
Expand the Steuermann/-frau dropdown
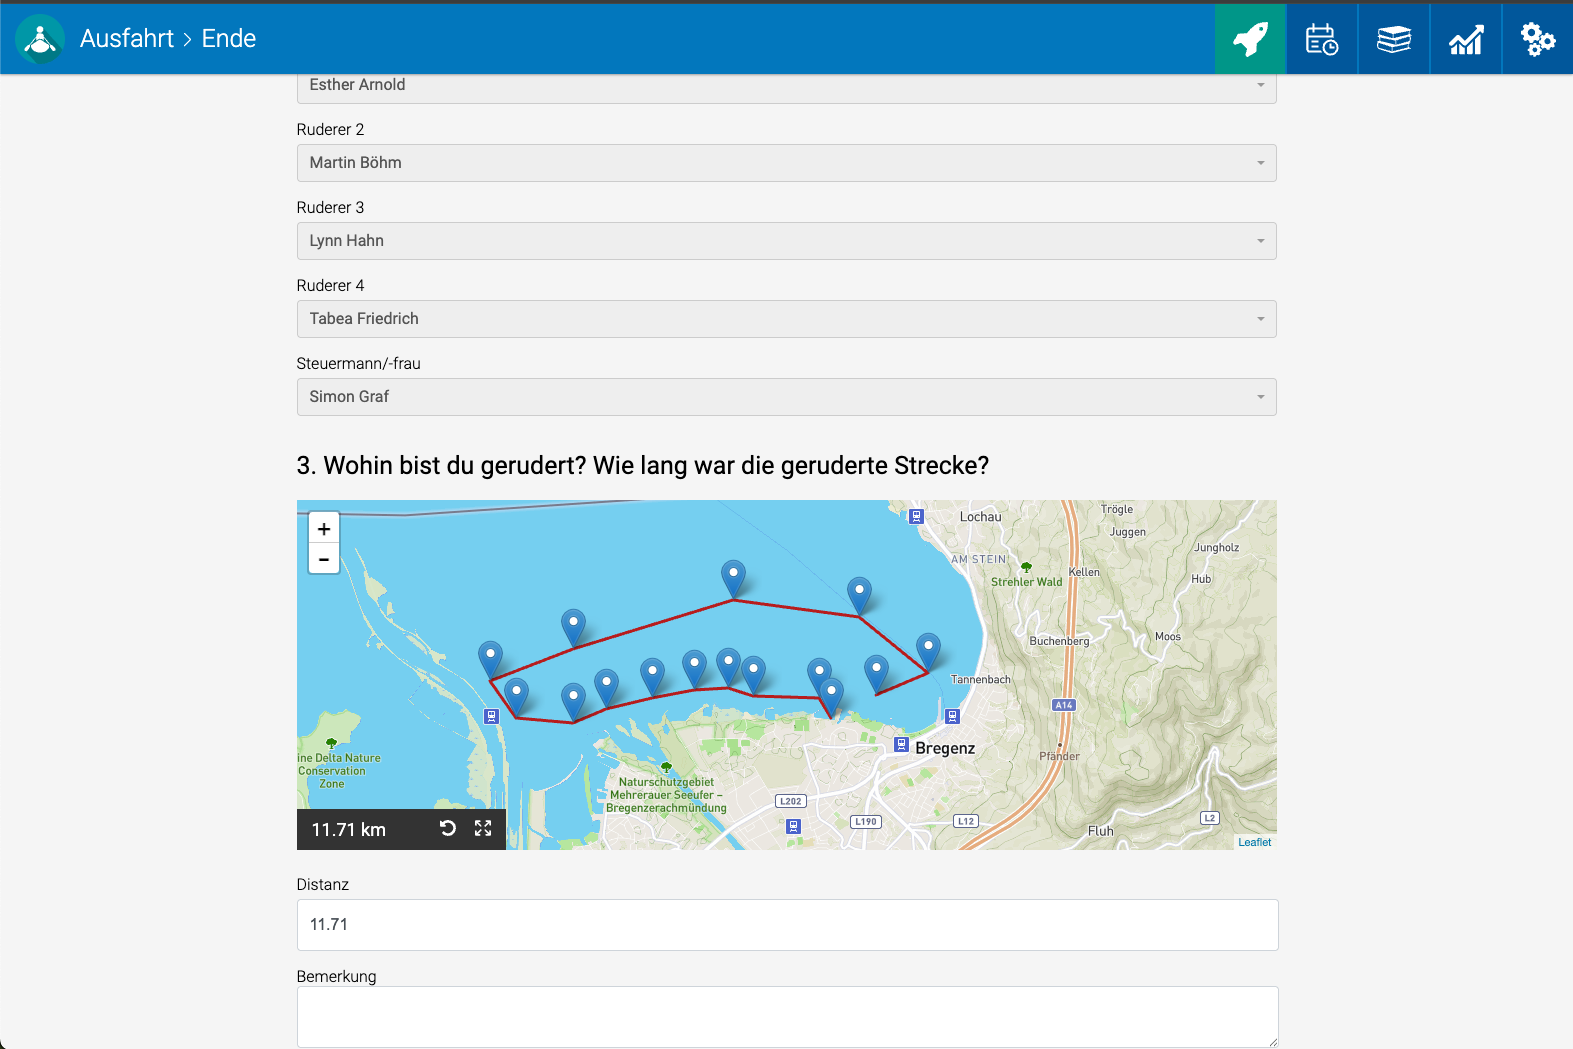coord(786,397)
